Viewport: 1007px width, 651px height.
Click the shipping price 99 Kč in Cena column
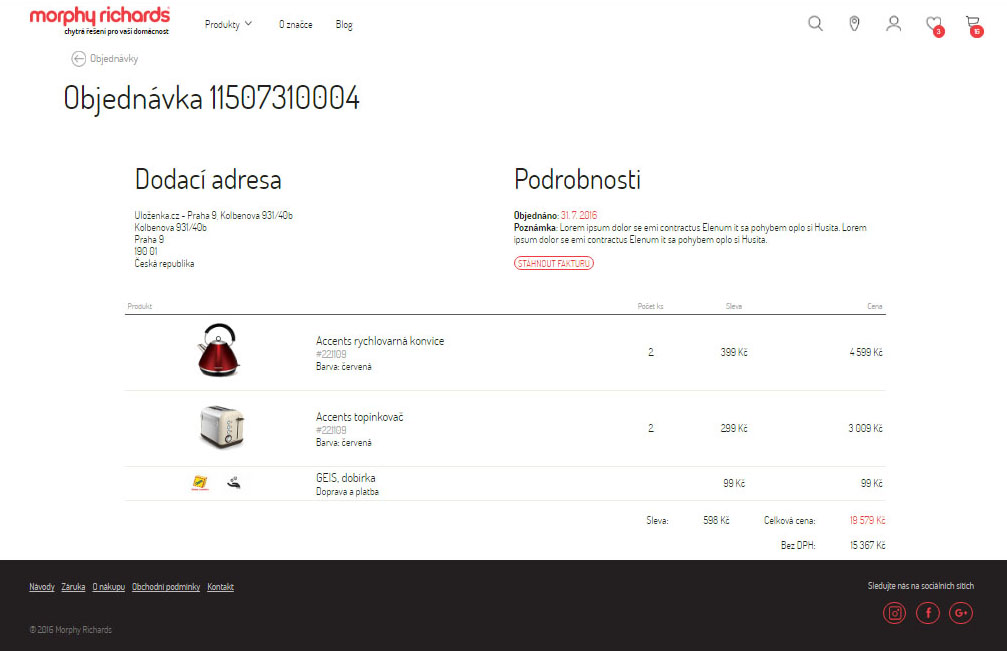pos(871,483)
